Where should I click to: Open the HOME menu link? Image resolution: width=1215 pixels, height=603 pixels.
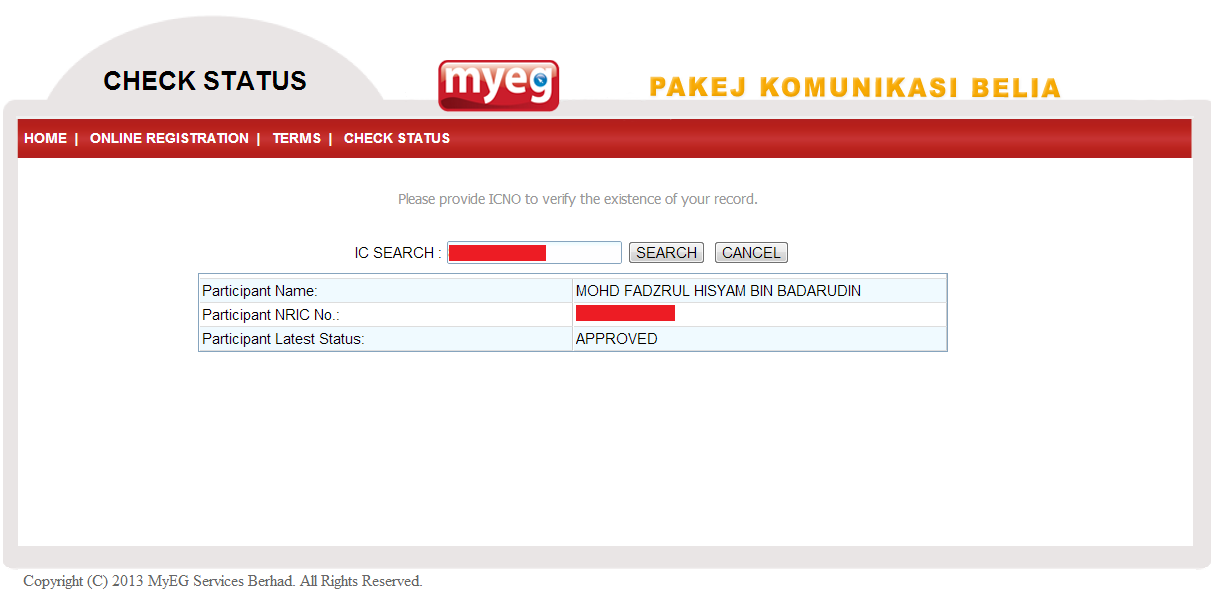coord(45,139)
